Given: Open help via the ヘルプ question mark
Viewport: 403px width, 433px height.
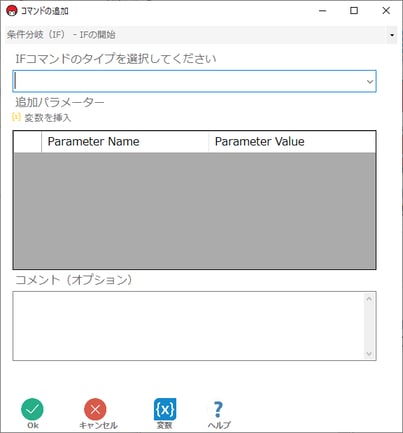Looking at the screenshot, I should (x=218, y=409).
